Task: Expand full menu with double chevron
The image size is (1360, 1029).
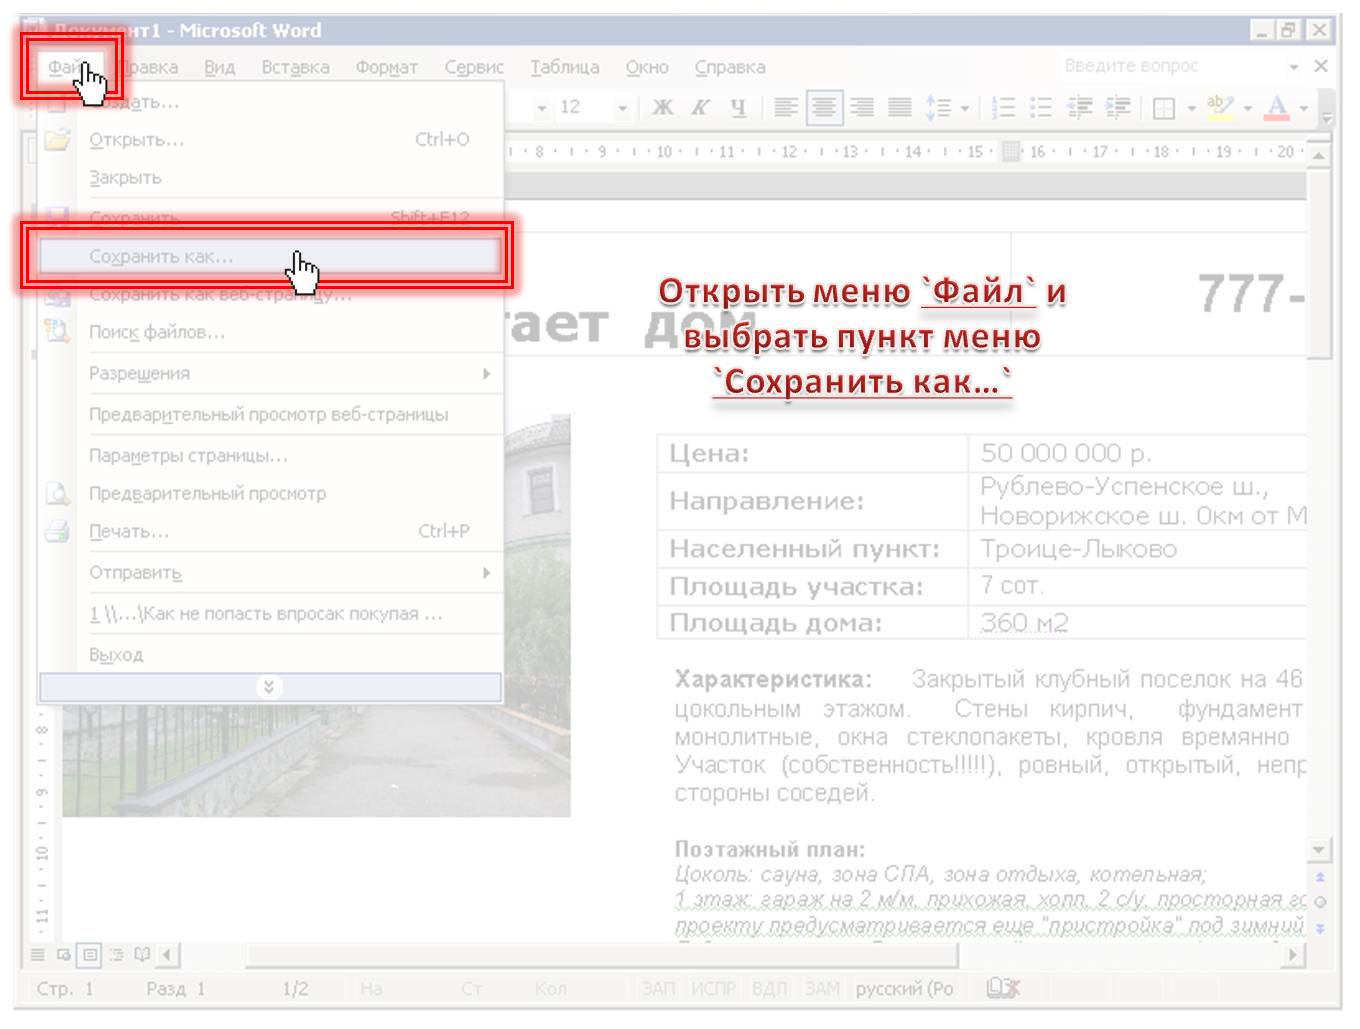Action: tap(270, 687)
